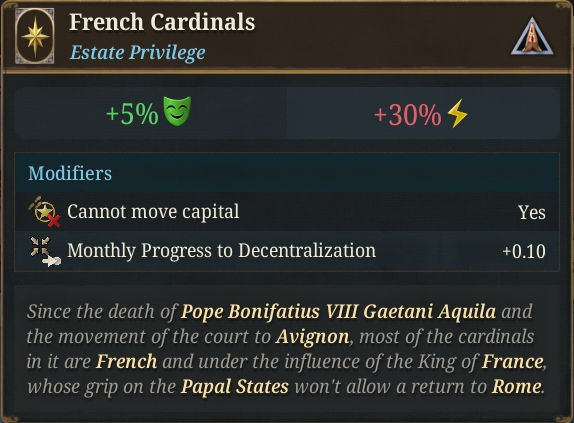Click Monthly Progress to Decentralization row
Image resolution: width=574 pixels, height=423 pixels.
click(287, 251)
